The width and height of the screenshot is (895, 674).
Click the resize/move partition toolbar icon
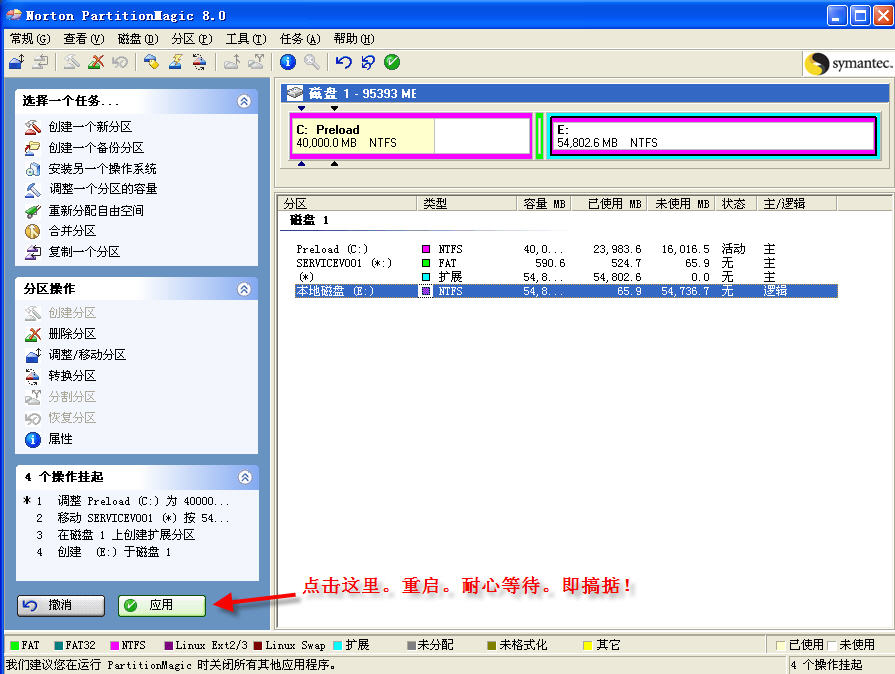[x=17, y=62]
